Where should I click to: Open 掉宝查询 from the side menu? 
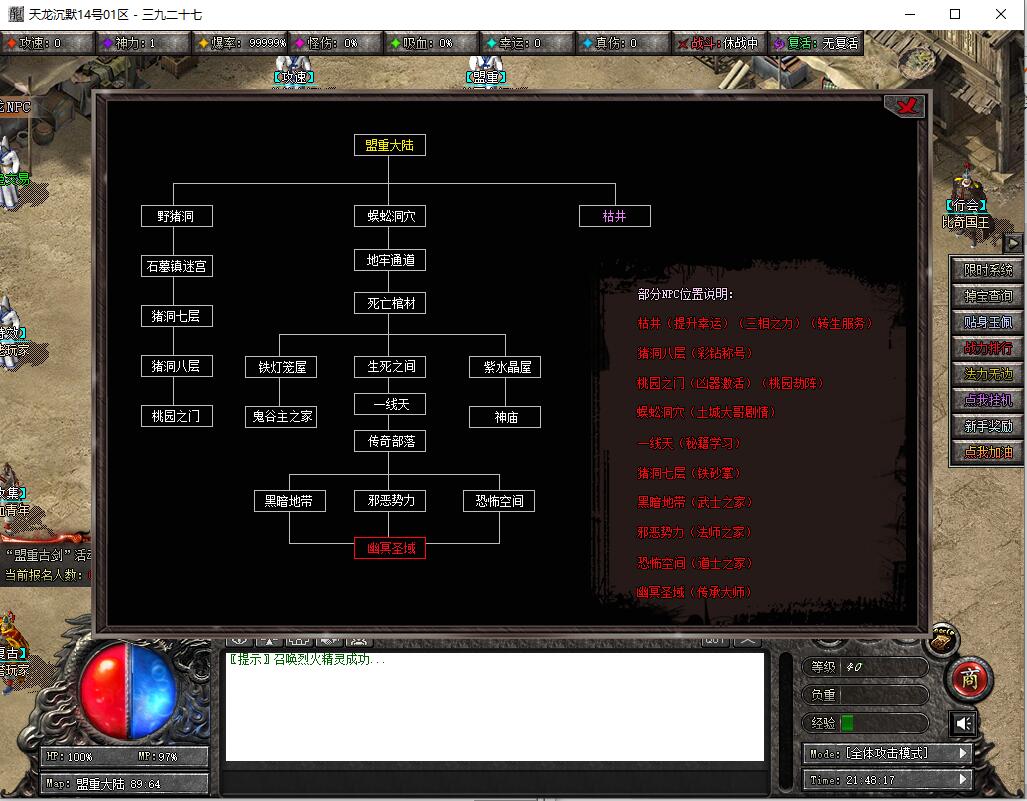[987, 296]
